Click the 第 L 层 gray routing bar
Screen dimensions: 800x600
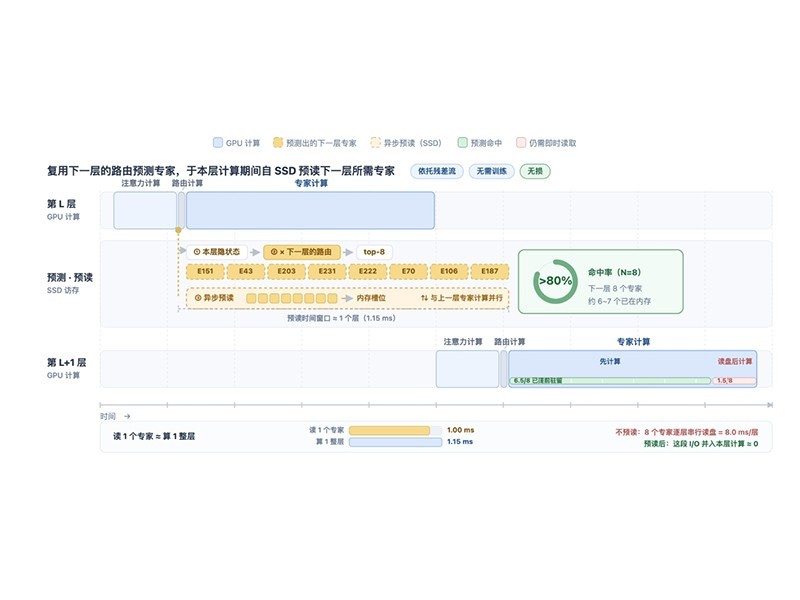[182, 210]
